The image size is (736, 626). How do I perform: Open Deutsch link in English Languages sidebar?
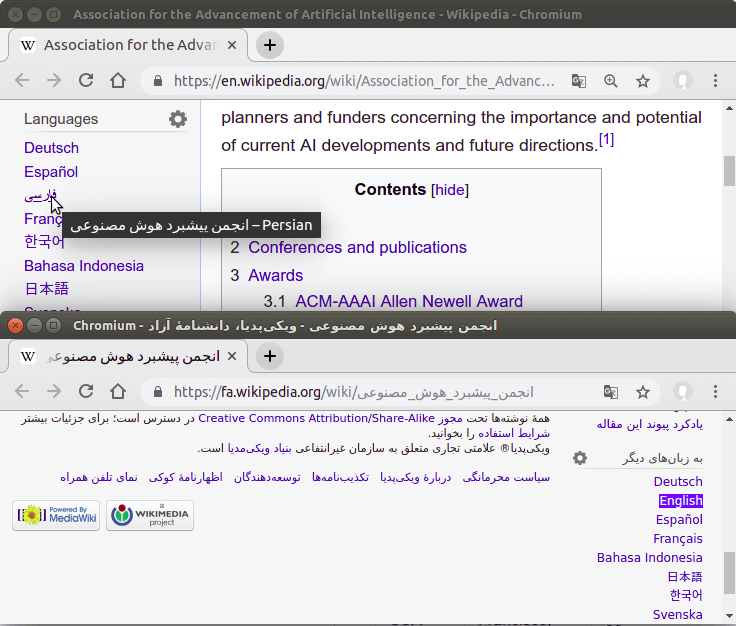click(51, 148)
